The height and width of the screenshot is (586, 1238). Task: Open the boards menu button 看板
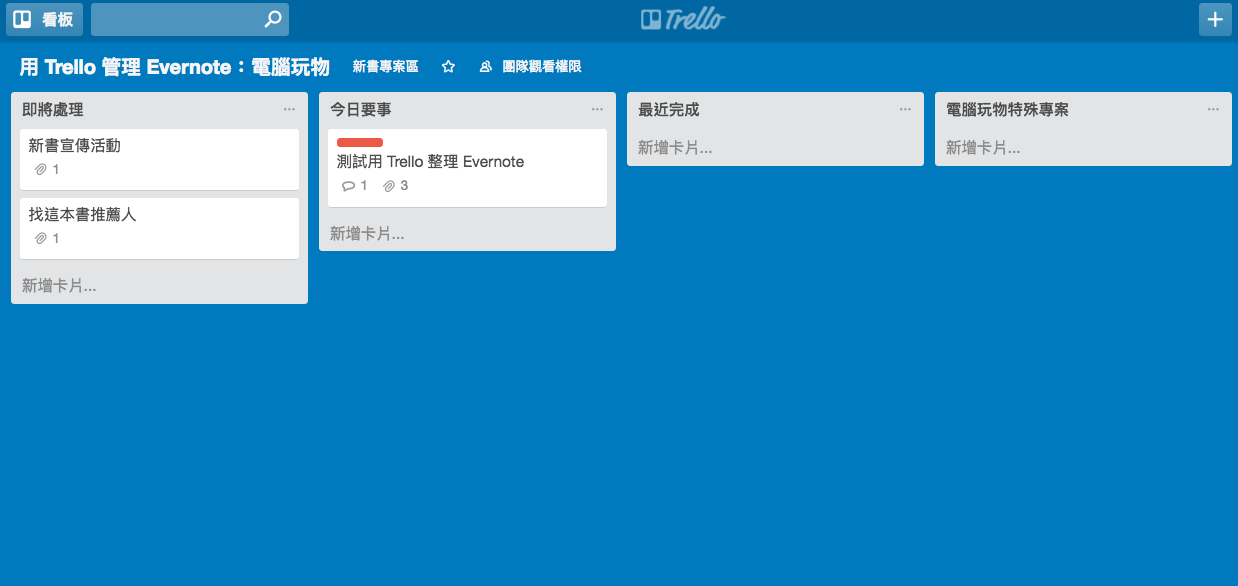click(44, 19)
